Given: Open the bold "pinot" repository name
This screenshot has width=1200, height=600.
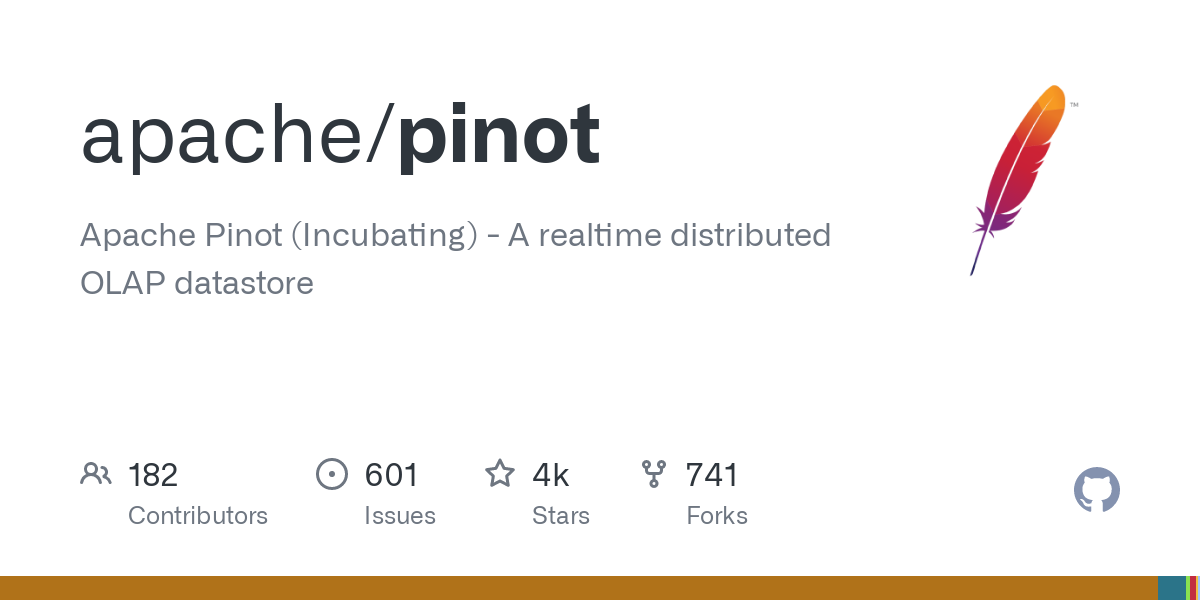Looking at the screenshot, I should click(x=498, y=135).
